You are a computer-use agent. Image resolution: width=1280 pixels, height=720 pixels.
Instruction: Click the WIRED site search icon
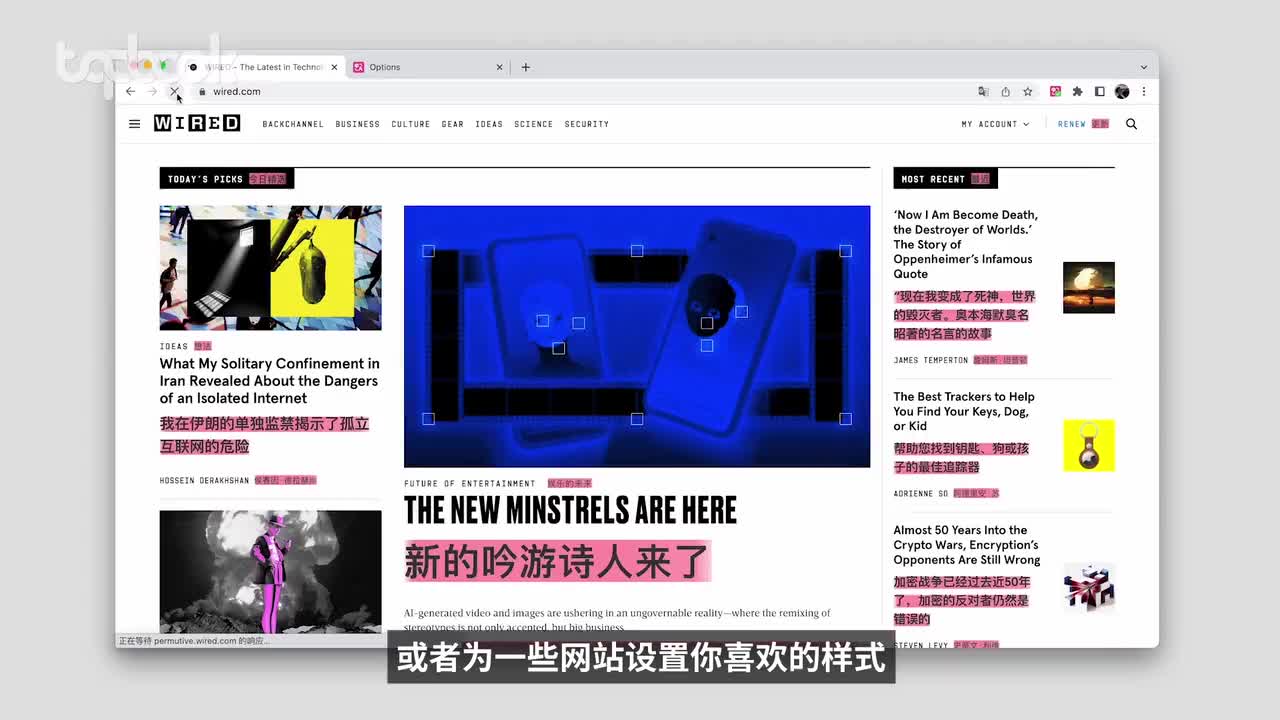pos(1131,124)
